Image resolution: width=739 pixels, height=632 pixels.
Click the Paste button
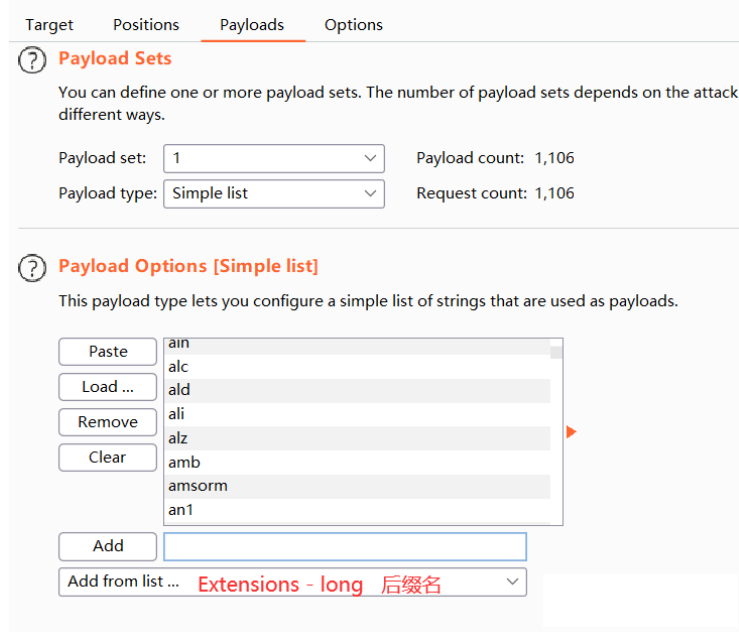[107, 352]
